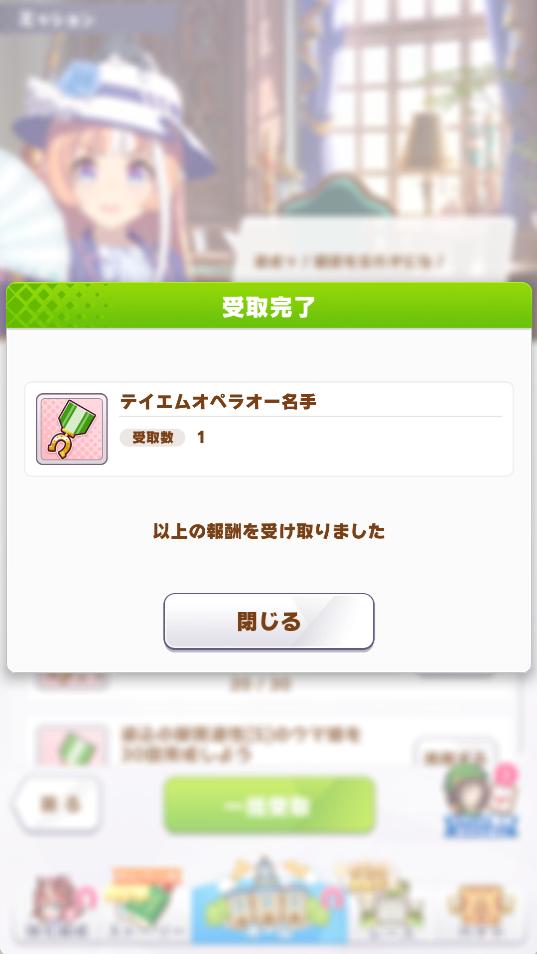Image resolution: width=537 pixels, height=954 pixels.
Task: Tap the blurred medal icon in mission list
Action: point(72,743)
